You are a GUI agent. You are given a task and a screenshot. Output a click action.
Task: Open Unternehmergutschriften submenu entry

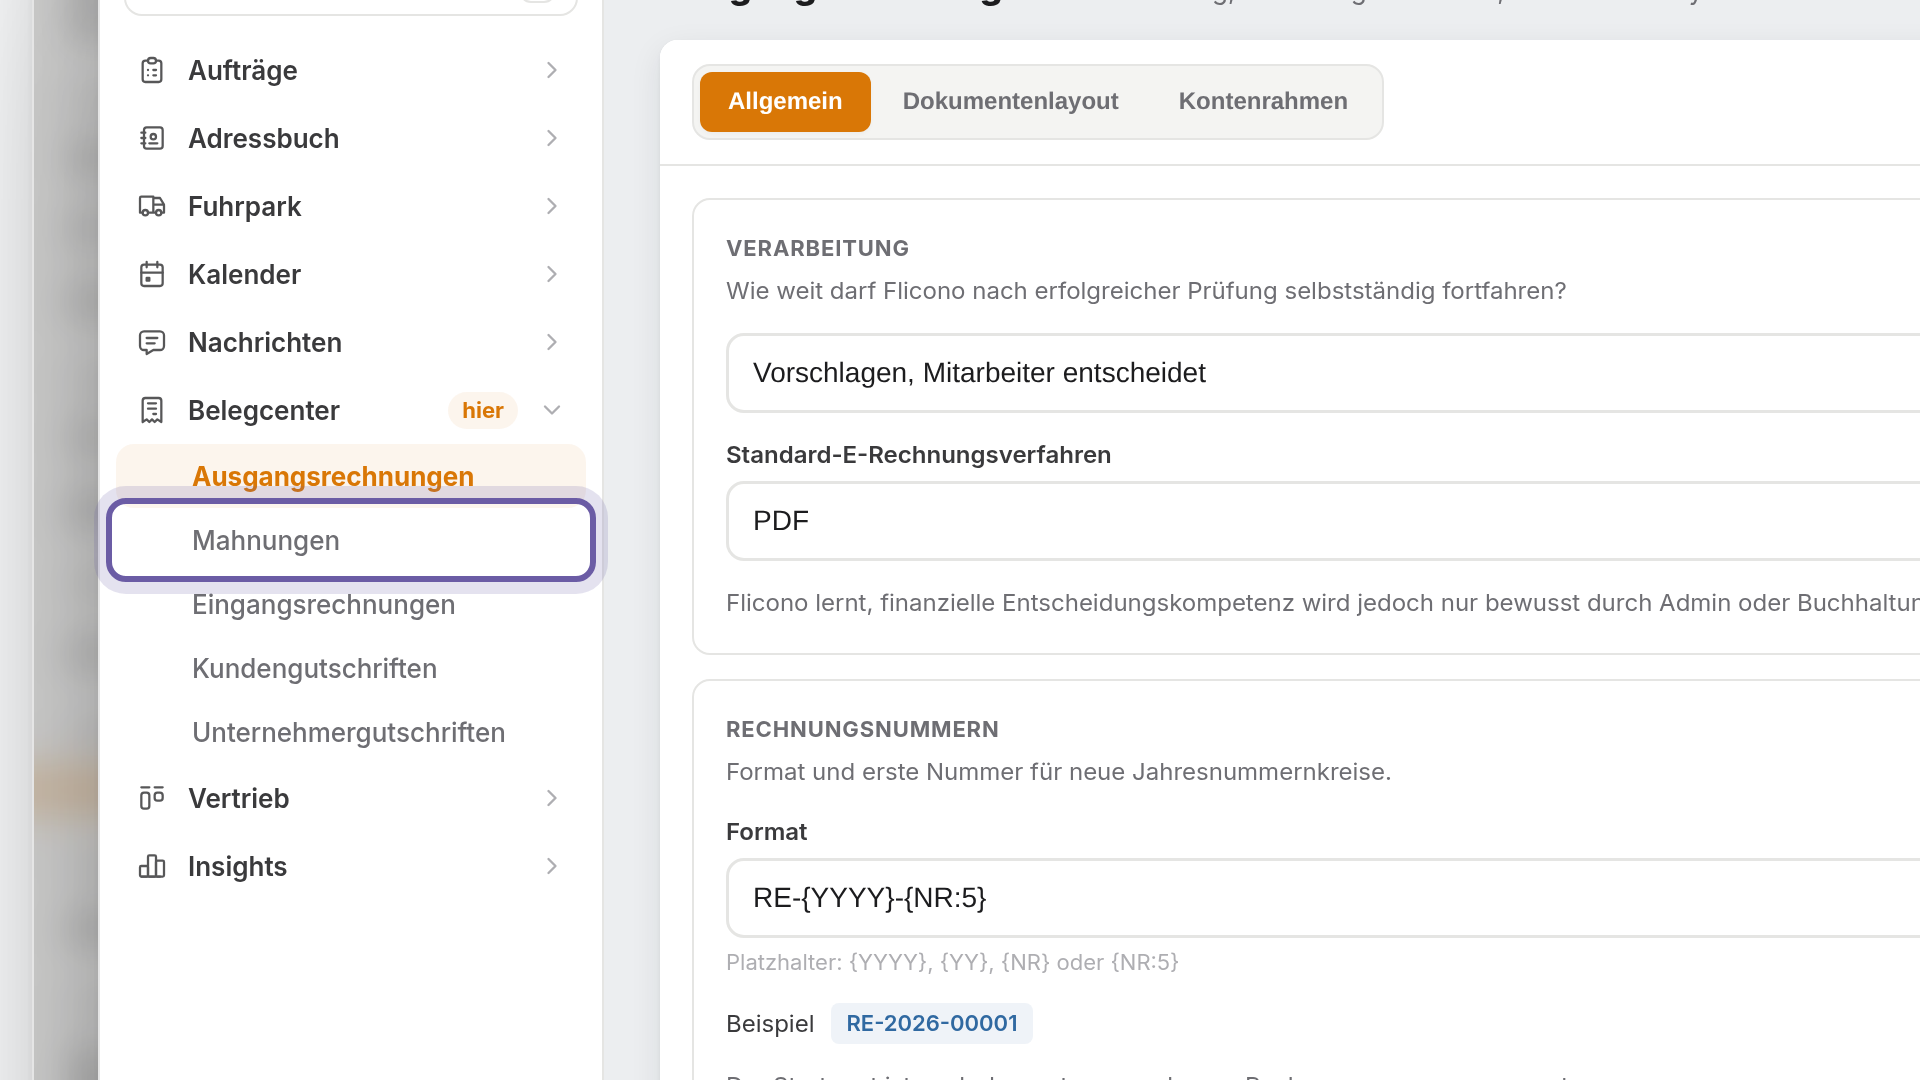coord(351,732)
